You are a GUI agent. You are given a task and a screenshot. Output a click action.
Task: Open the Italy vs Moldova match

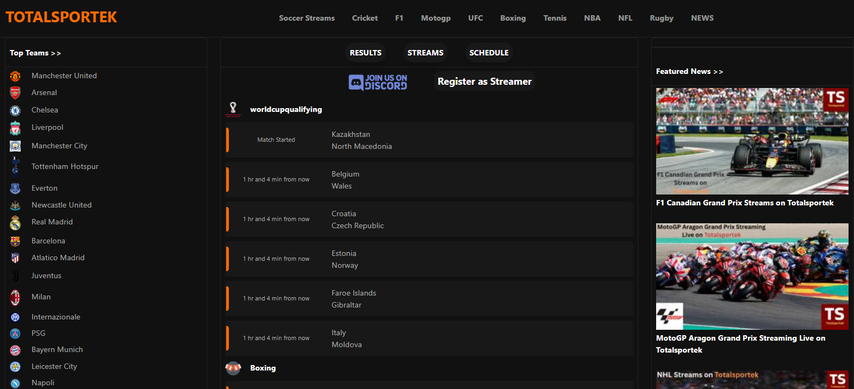(429, 338)
